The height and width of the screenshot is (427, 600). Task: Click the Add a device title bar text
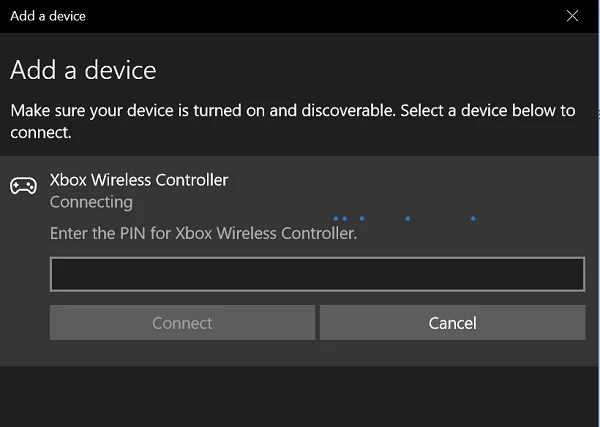48,16
